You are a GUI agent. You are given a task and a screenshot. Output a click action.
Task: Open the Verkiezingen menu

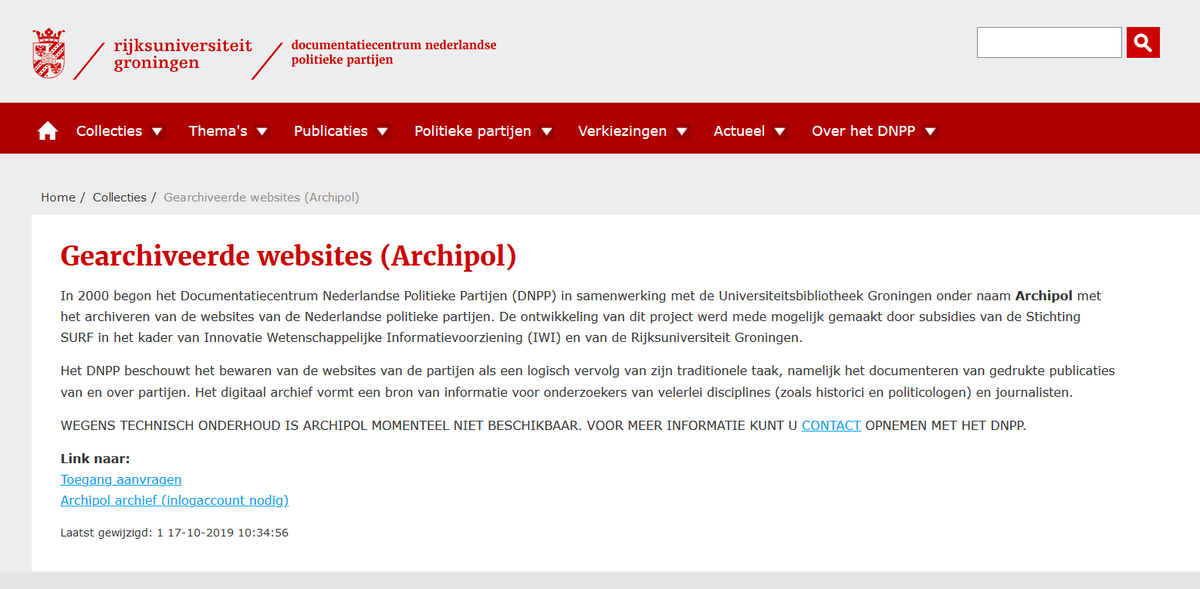tap(622, 131)
